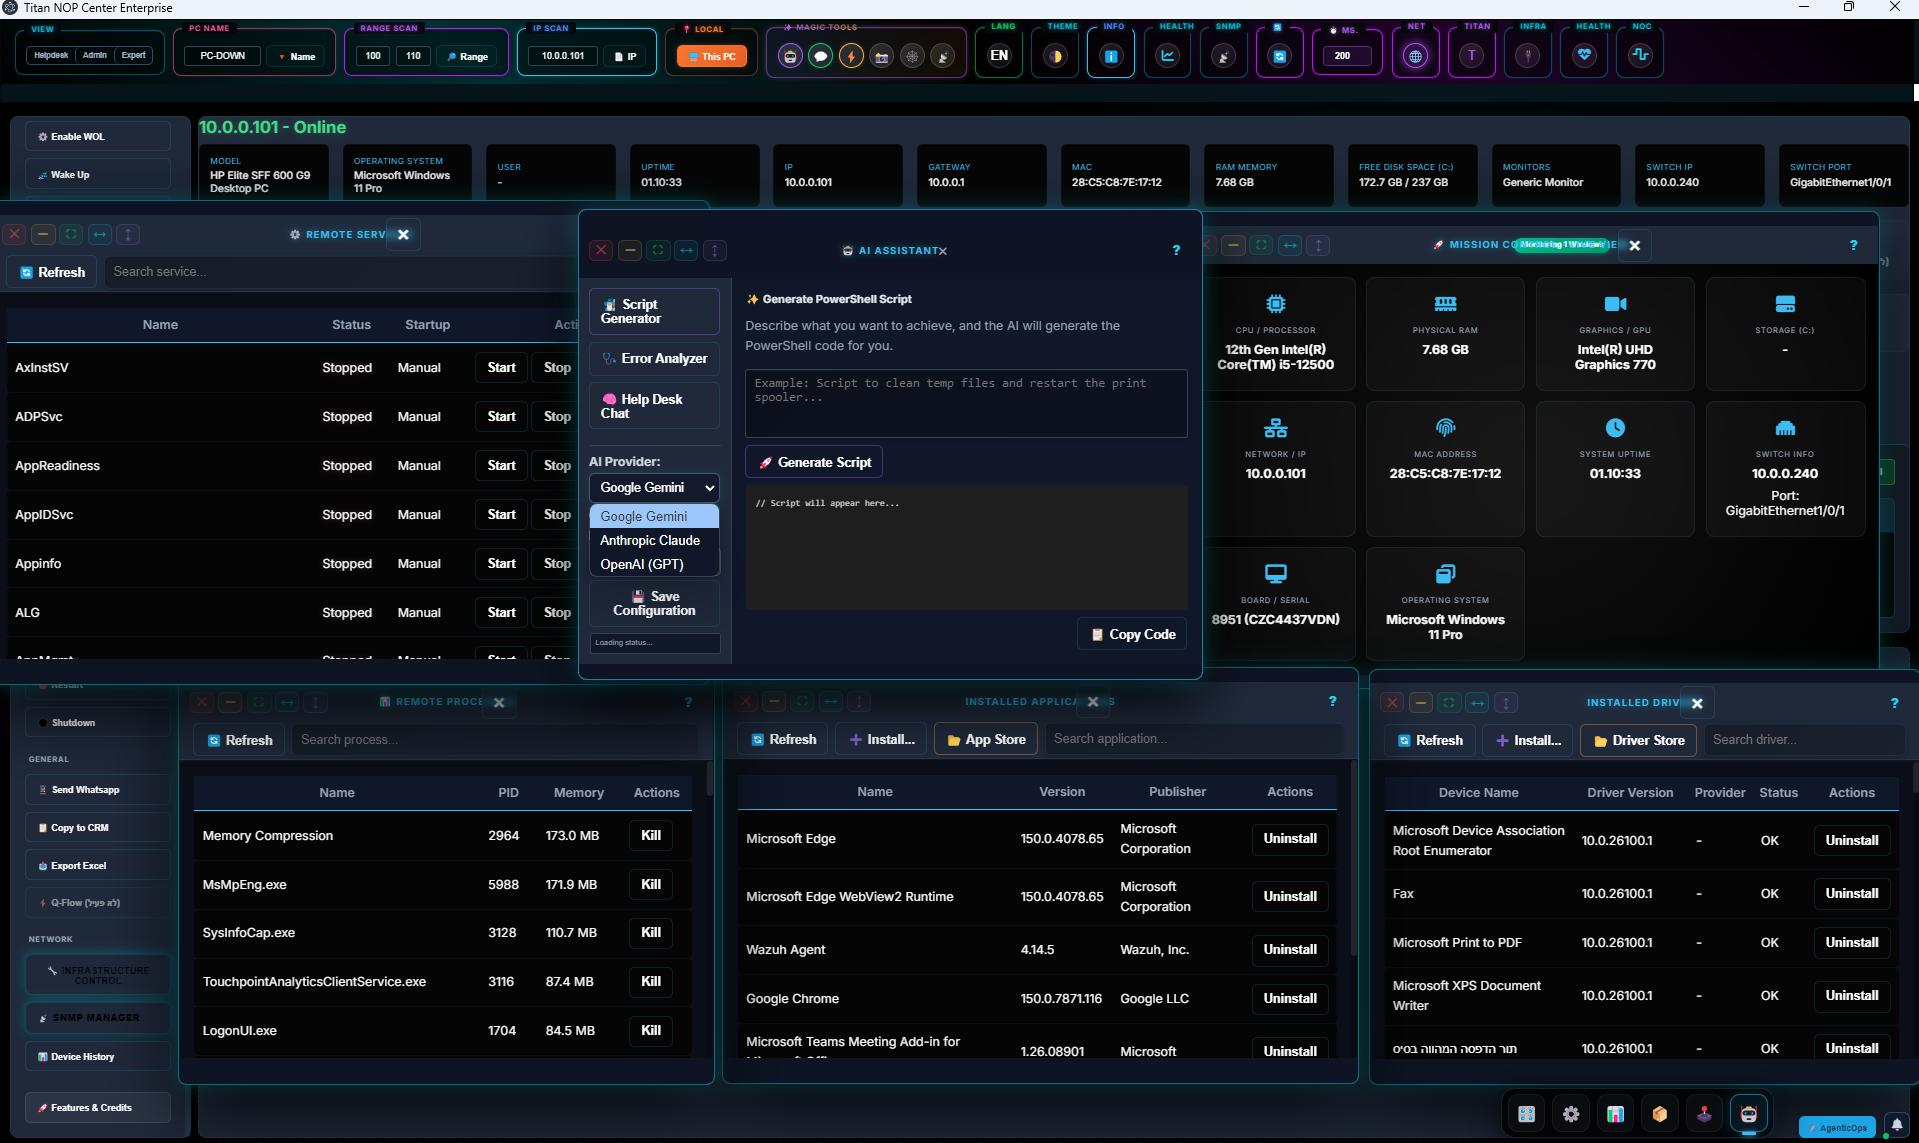Open the joystick icon in bottom dock
This screenshot has height=1143, width=1919.
click(1705, 1114)
